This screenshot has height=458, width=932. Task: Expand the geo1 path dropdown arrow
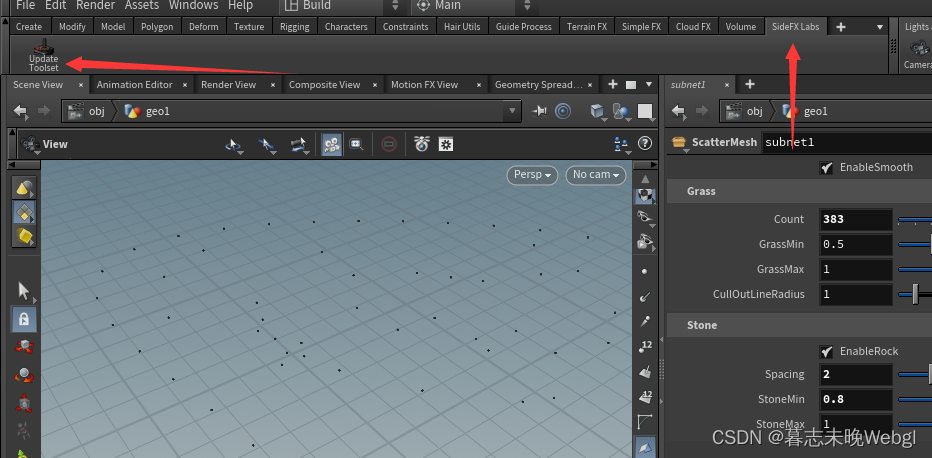pyautogui.click(x=511, y=111)
